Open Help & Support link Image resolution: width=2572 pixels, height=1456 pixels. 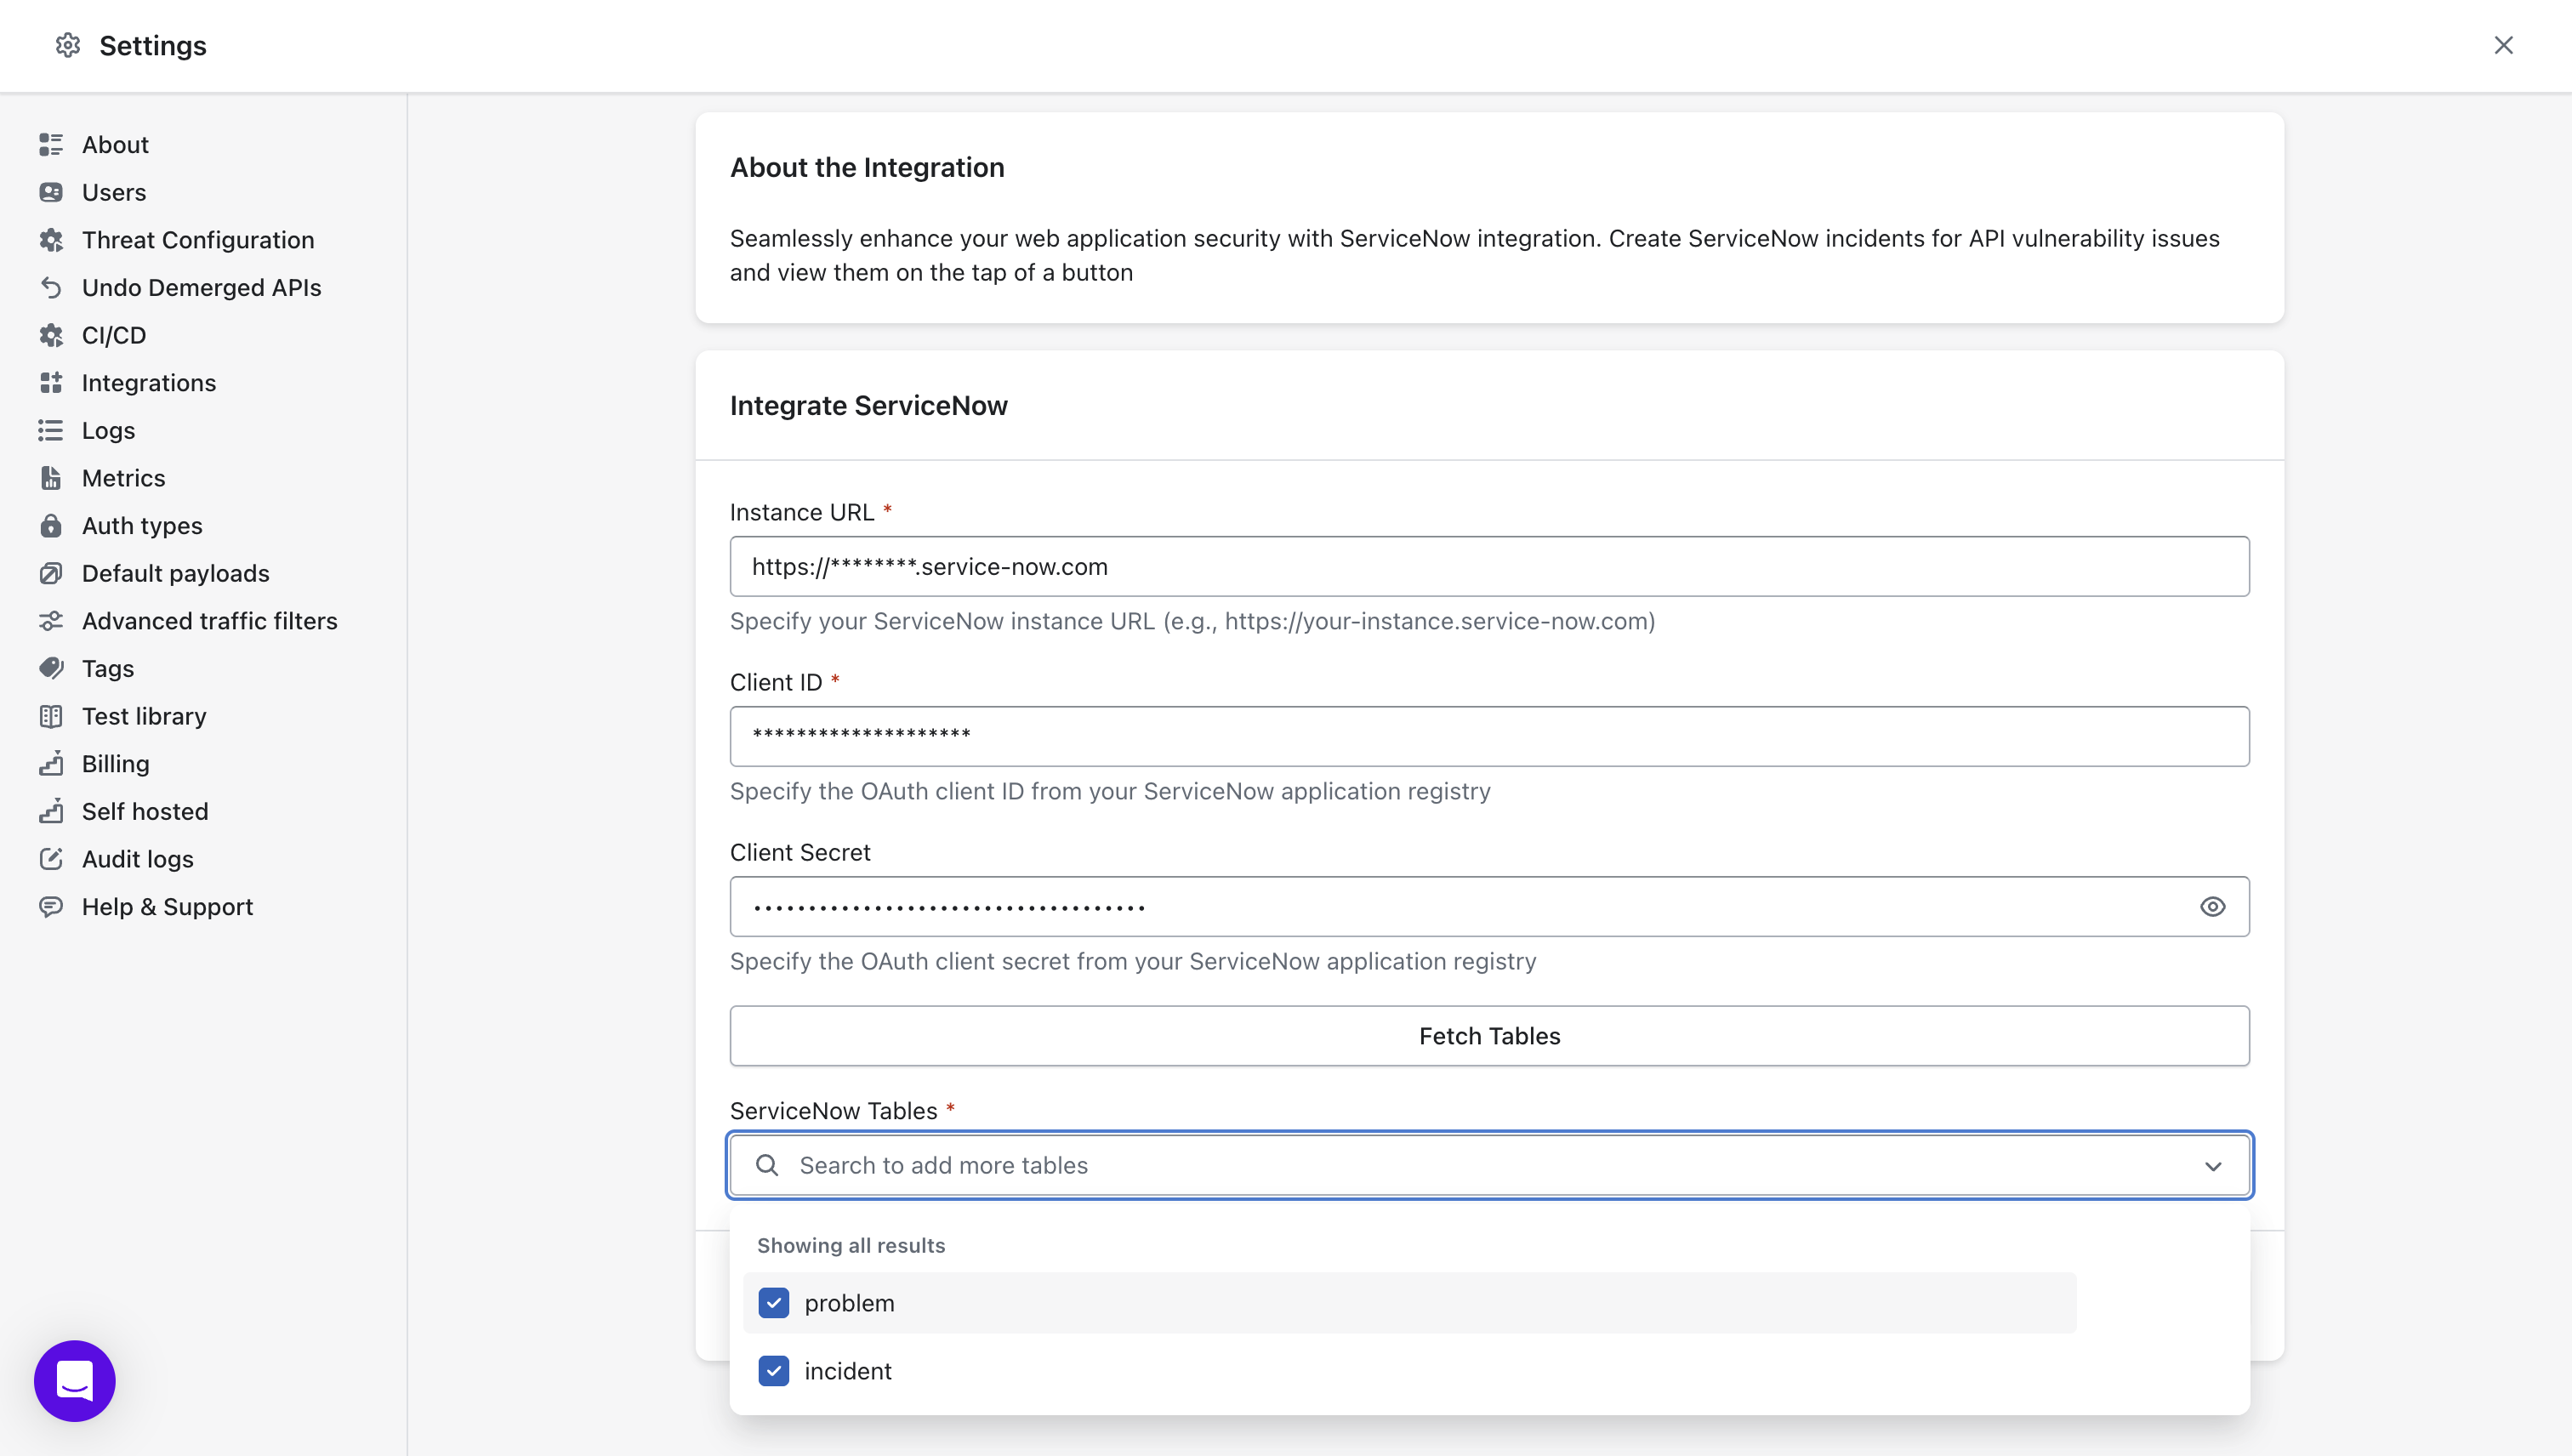click(x=167, y=907)
